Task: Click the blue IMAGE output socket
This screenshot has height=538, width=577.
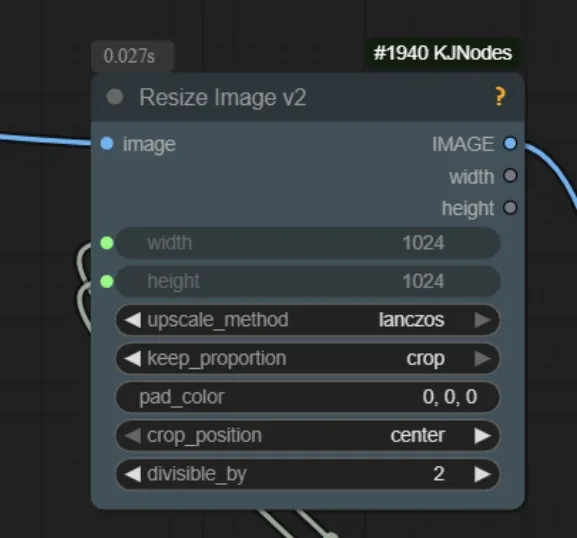Action: click(510, 144)
